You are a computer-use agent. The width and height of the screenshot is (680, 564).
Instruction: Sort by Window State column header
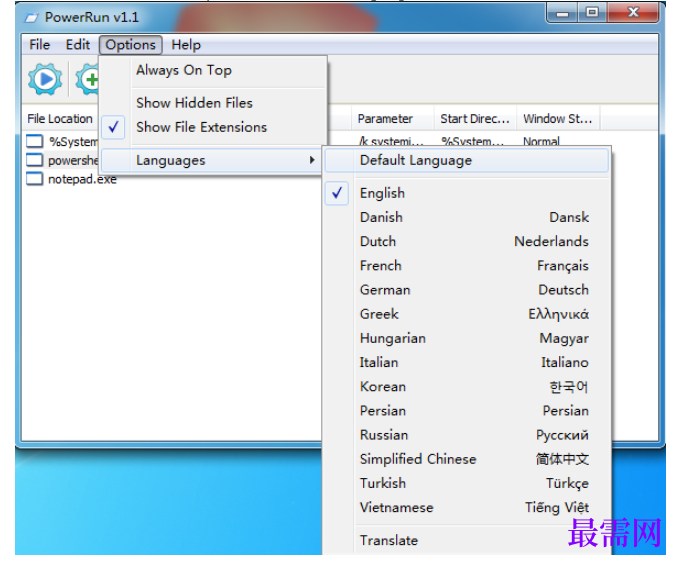(x=558, y=119)
